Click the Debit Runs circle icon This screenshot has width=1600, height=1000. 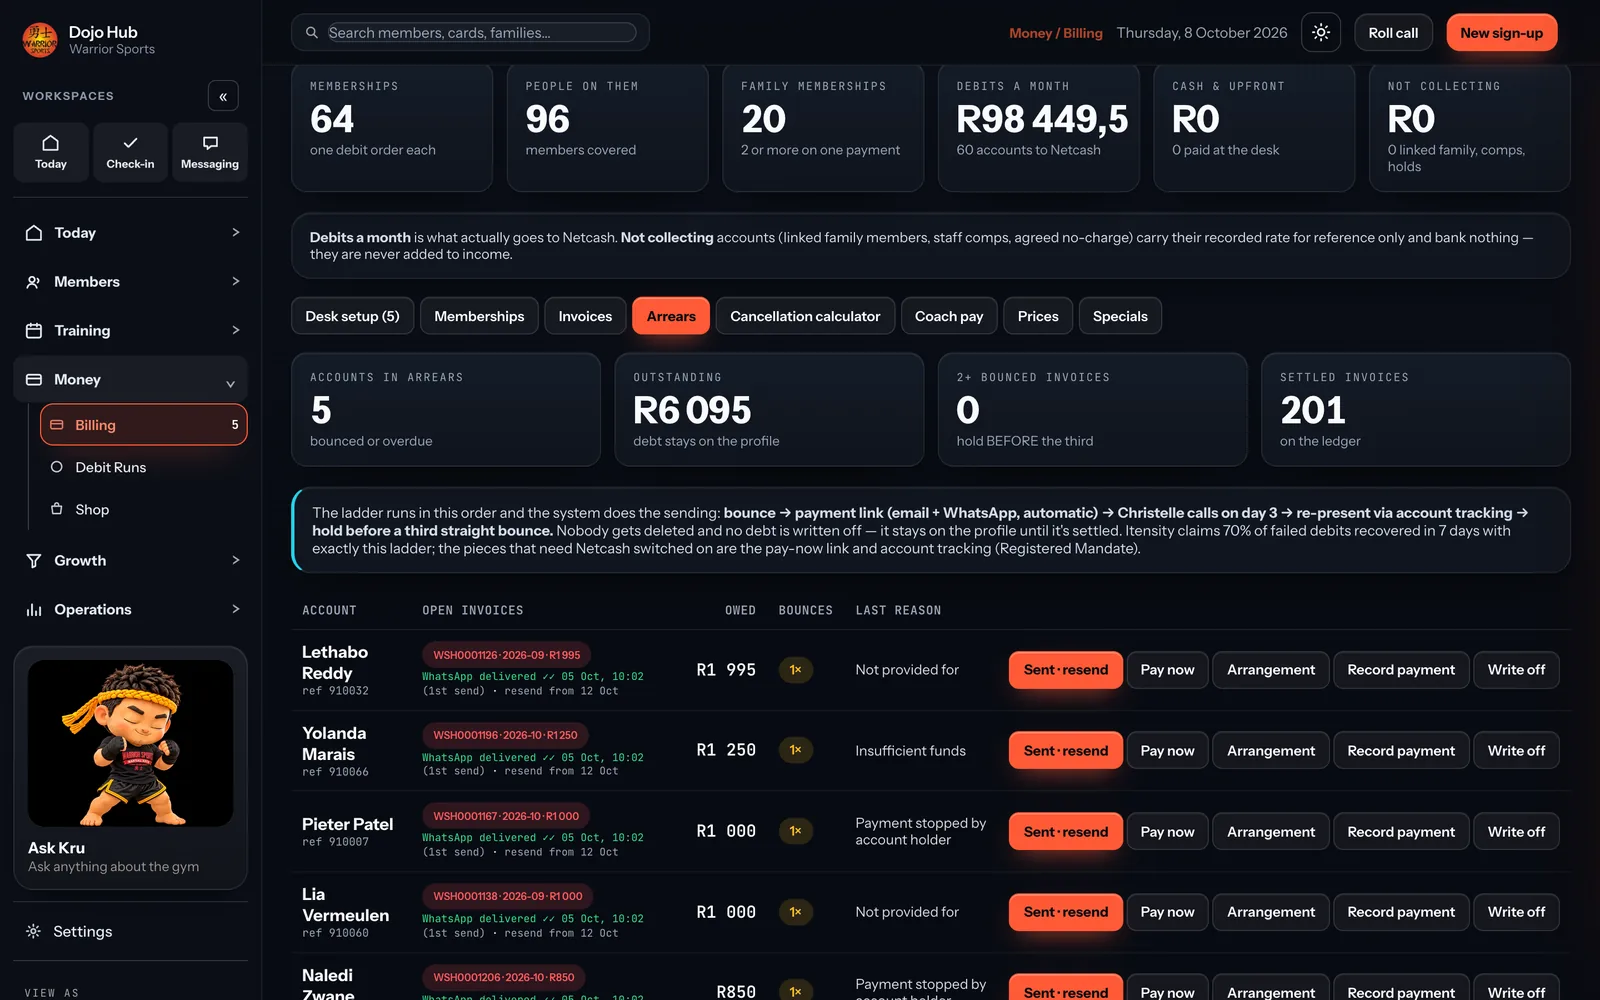tap(57, 467)
